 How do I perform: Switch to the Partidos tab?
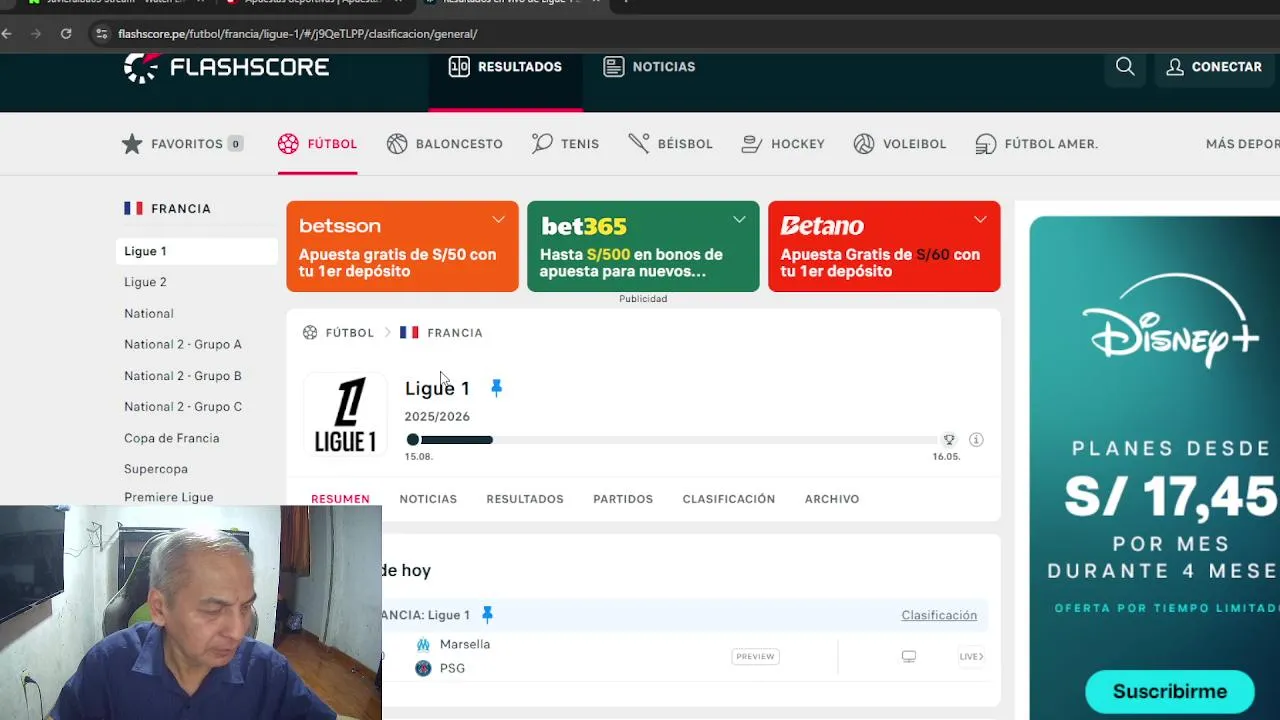coord(623,499)
